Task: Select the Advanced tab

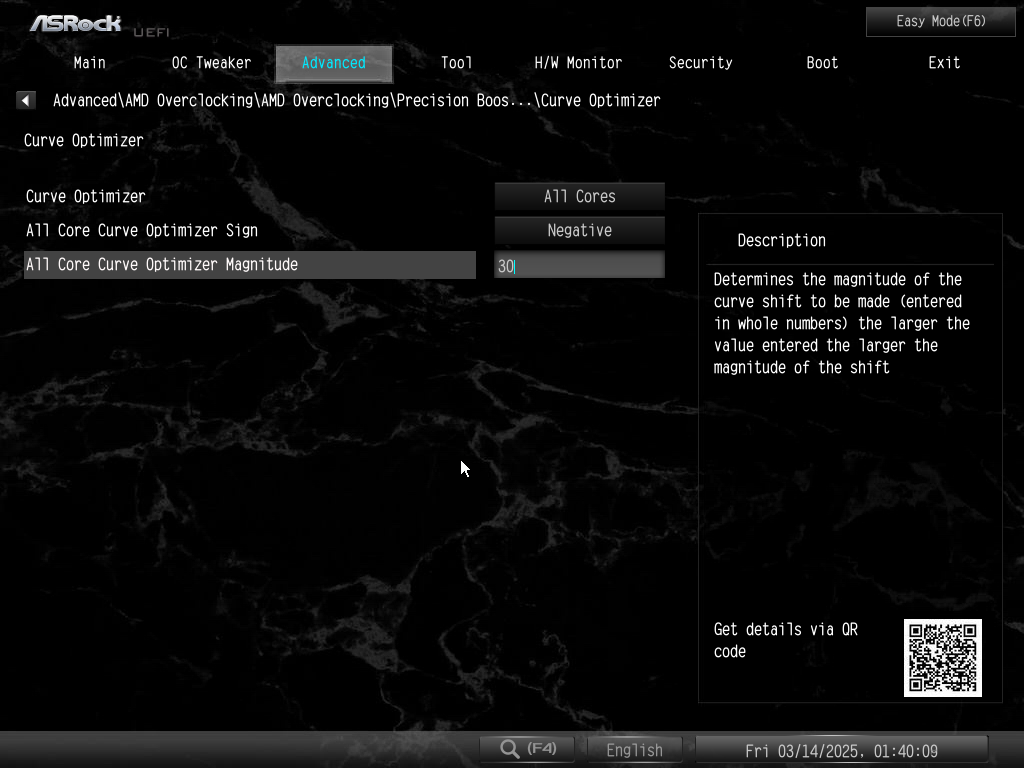Action: (x=334, y=63)
